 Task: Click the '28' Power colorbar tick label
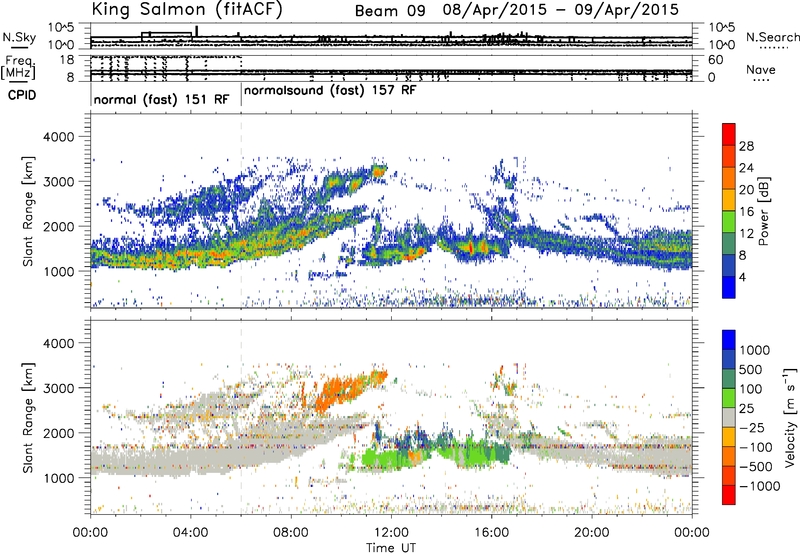coord(746,146)
